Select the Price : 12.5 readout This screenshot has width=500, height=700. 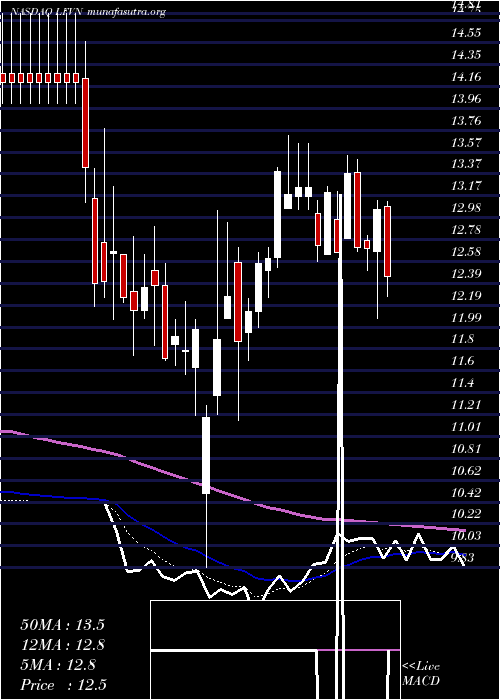63,685
